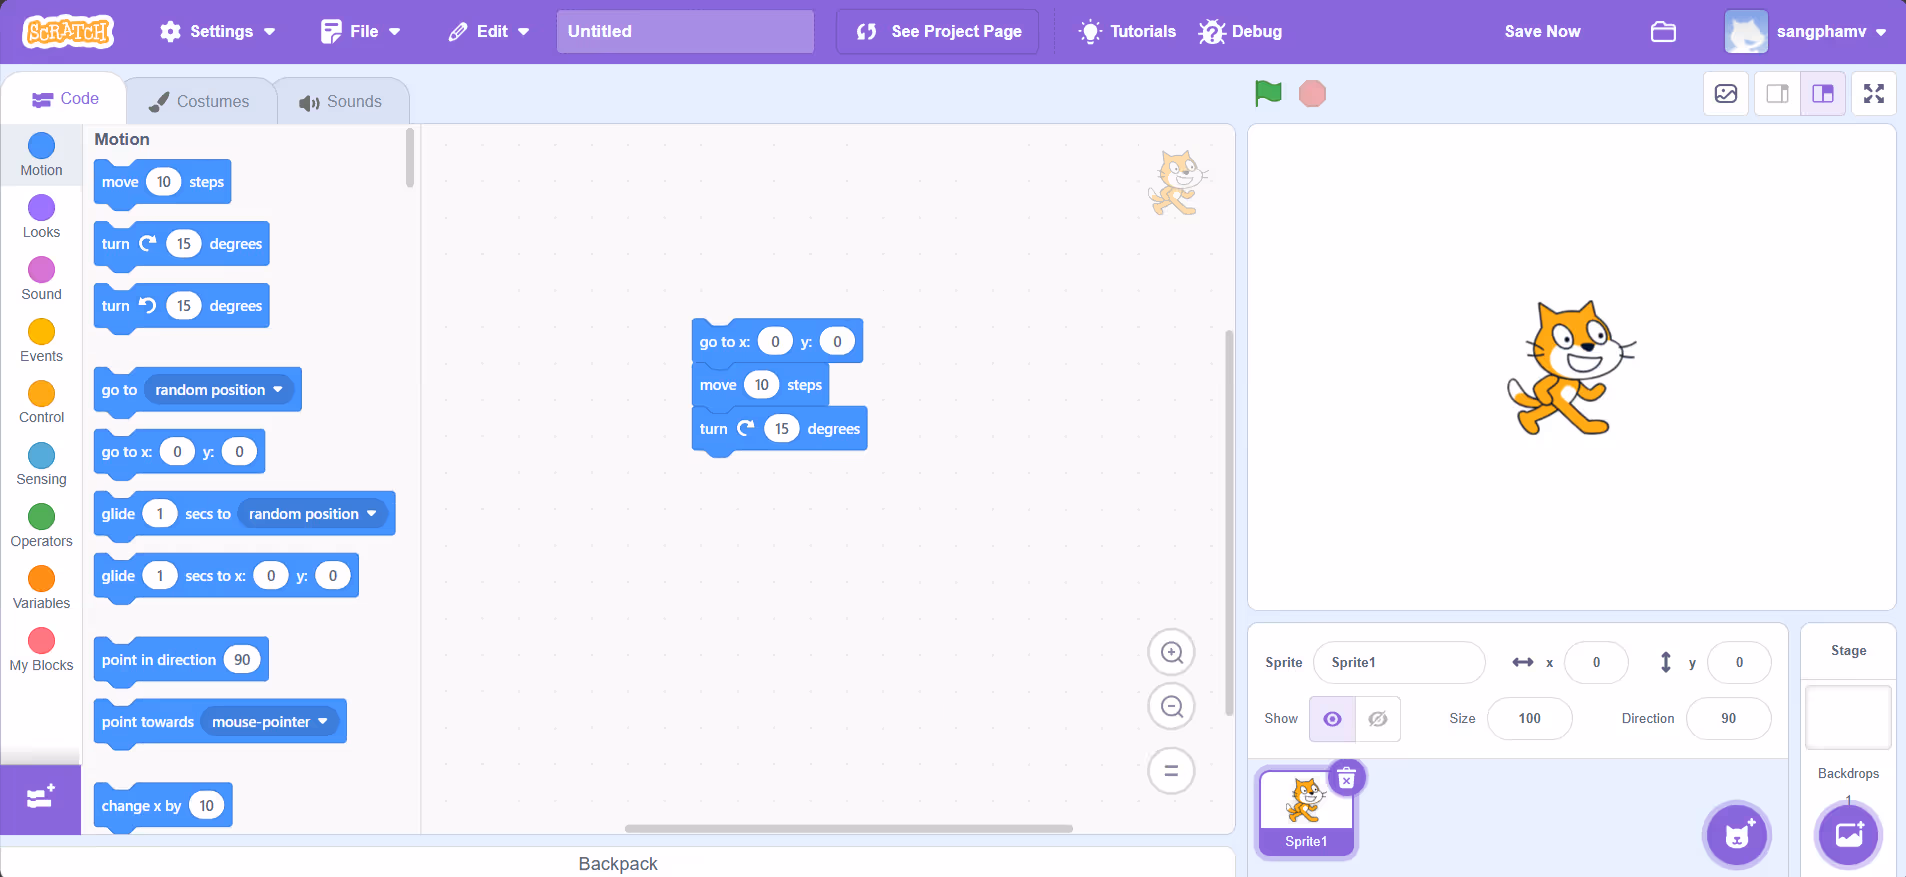
Task: Open the Sensing block category
Action: pos(41,464)
